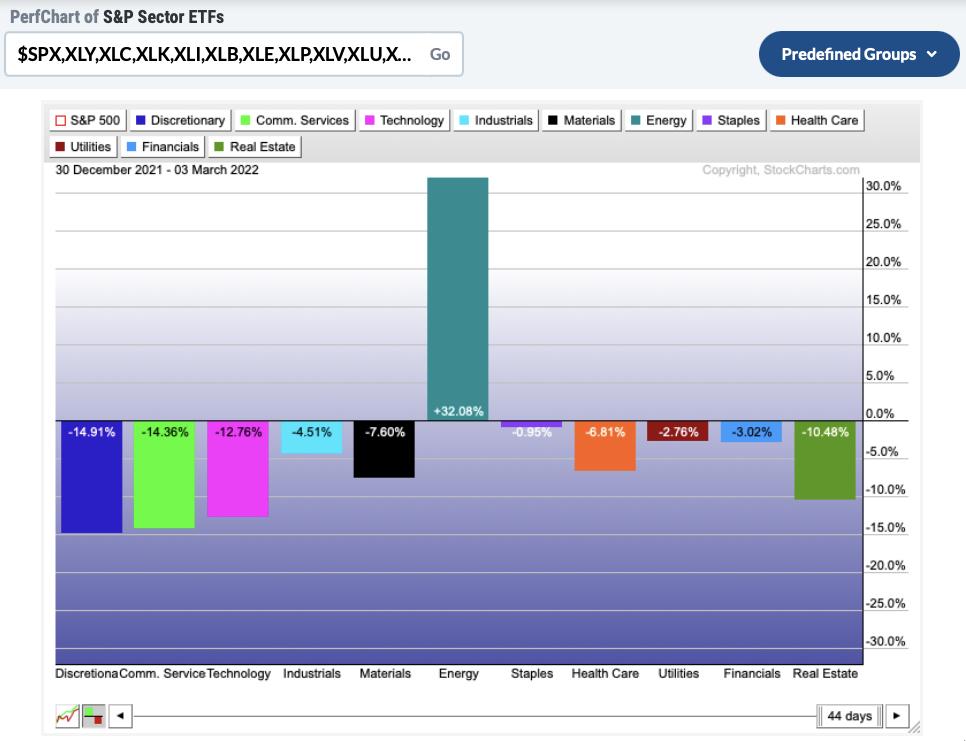This screenshot has height=741, width=966.
Task: Switch to line chart view icon
Action: [x=67, y=716]
